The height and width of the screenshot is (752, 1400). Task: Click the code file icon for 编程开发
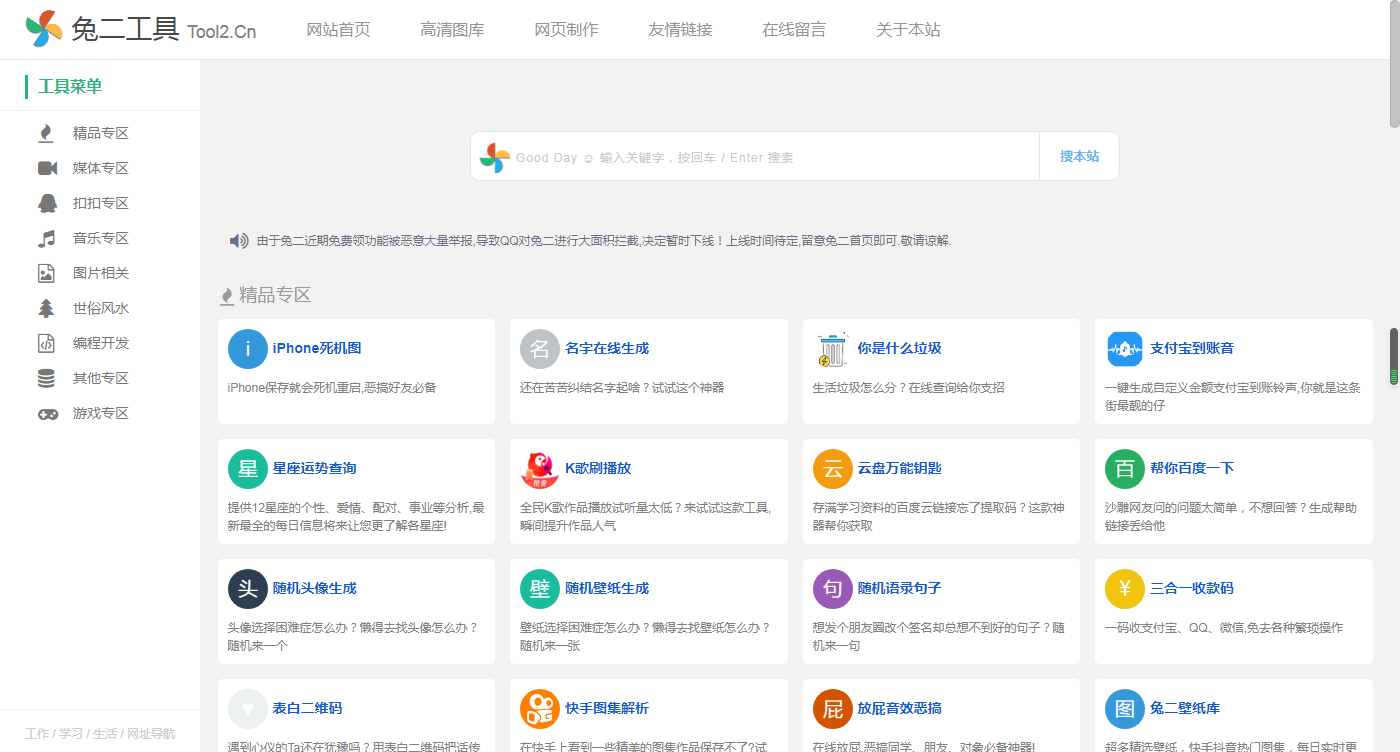click(47, 343)
